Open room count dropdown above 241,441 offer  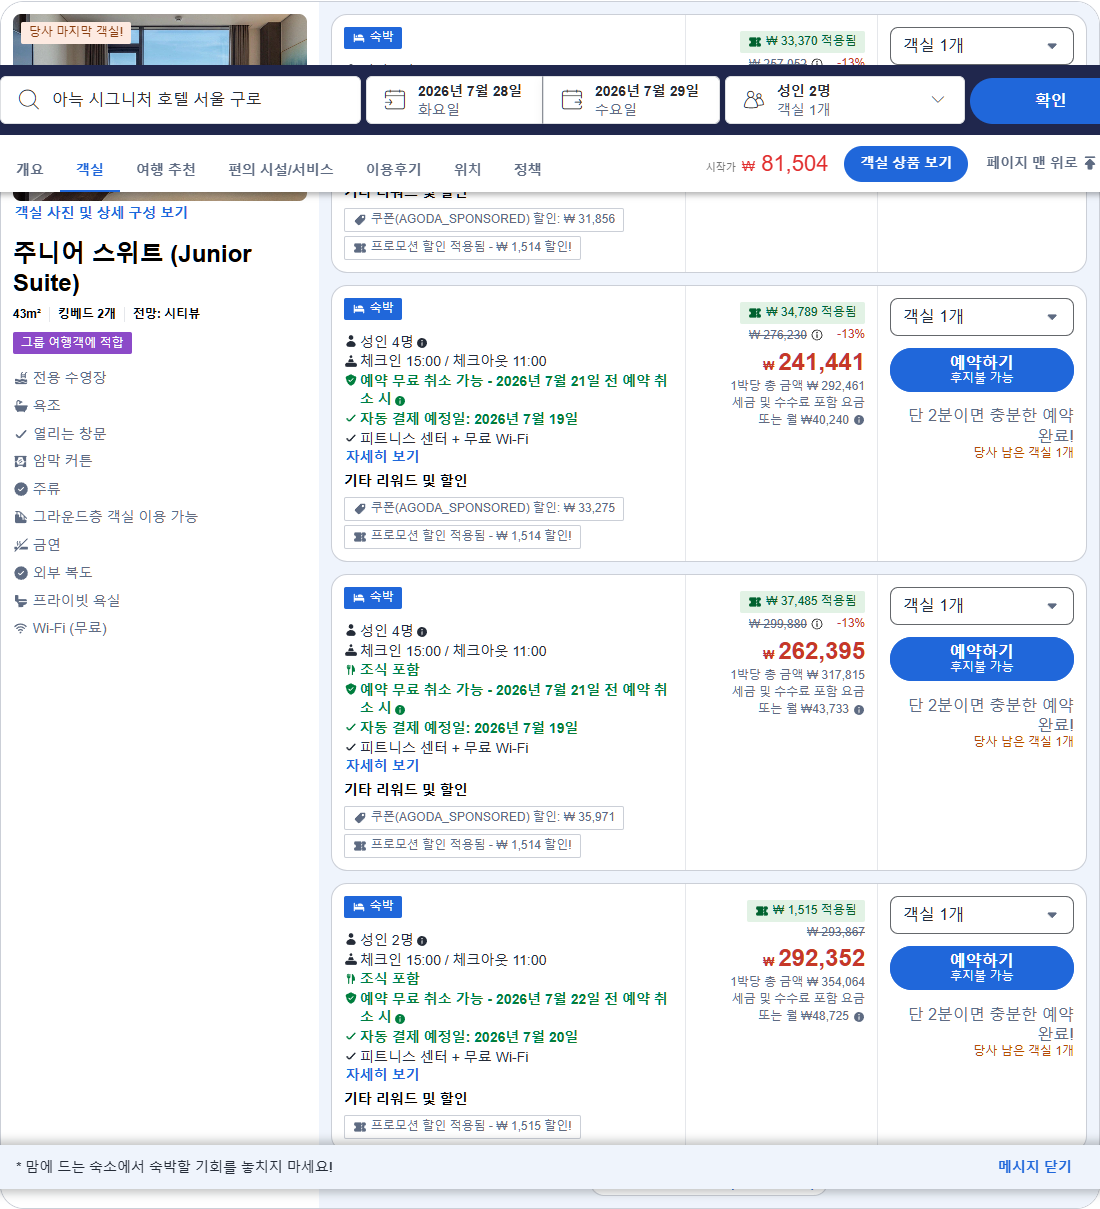(982, 316)
